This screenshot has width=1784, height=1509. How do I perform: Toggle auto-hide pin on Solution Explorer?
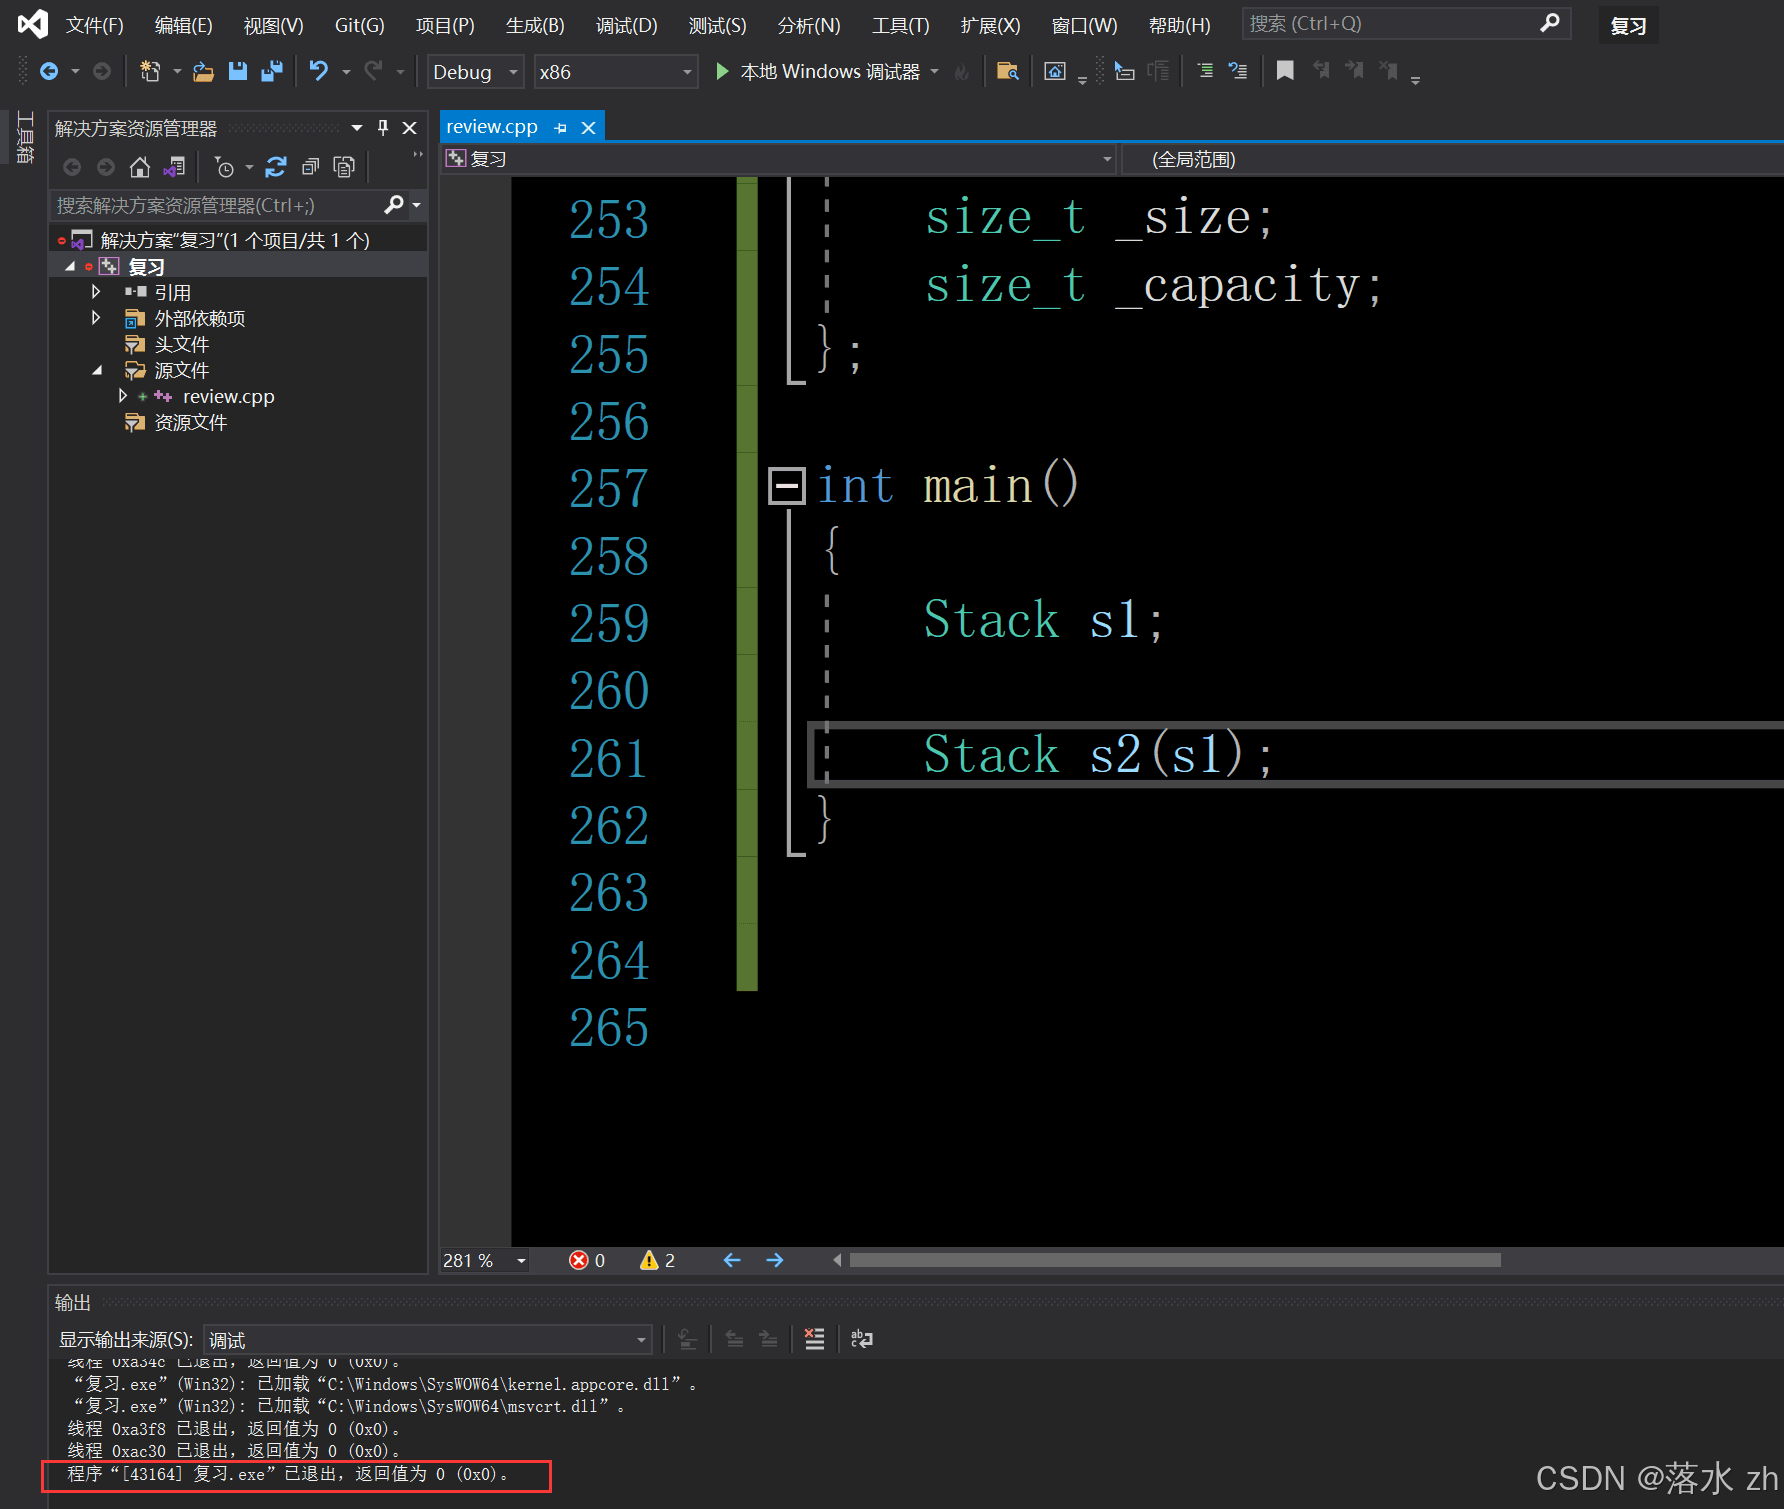pyautogui.click(x=382, y=128)
